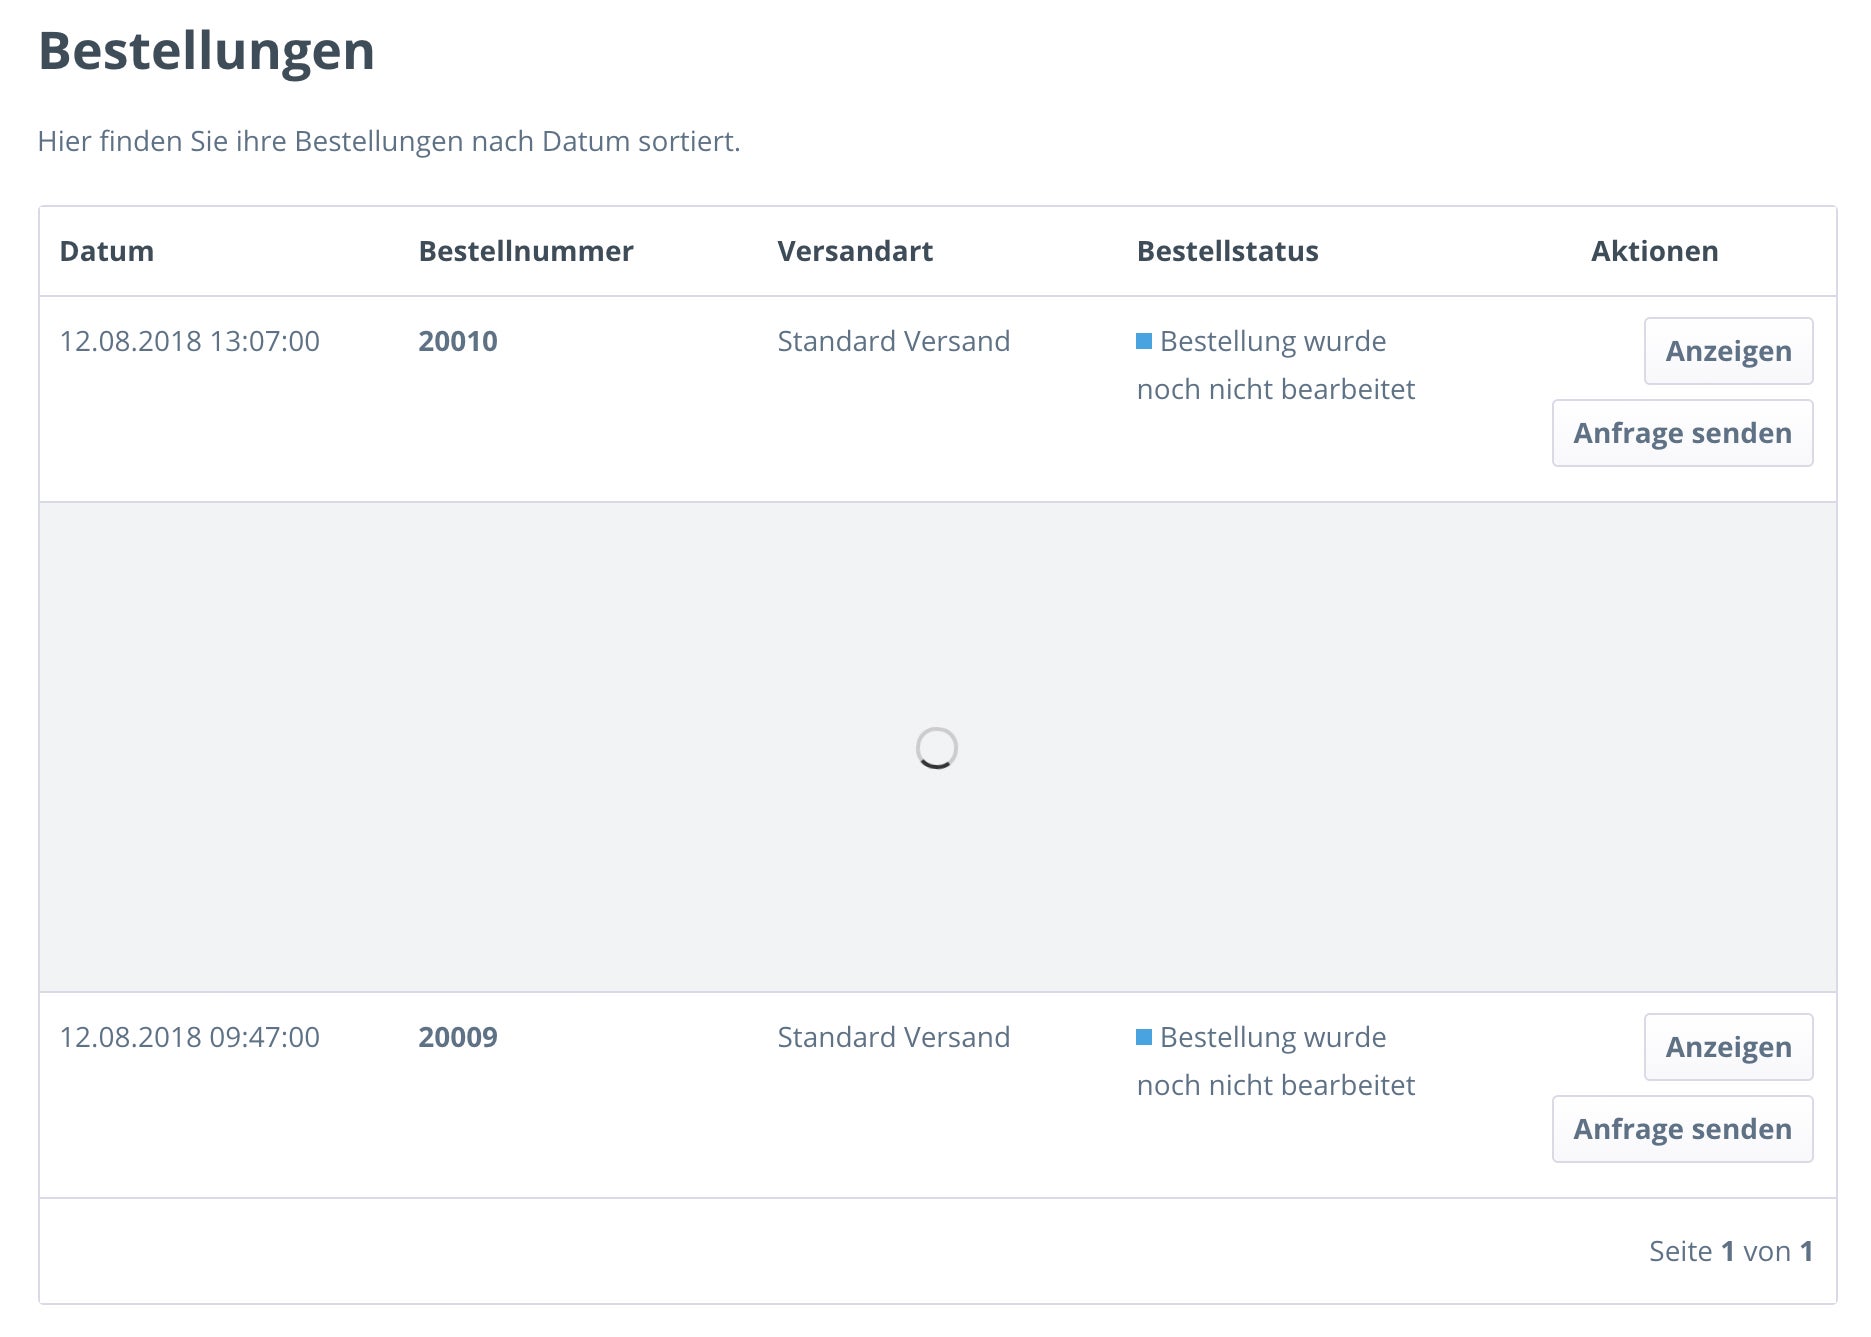Image resolution: width=1871 pixels, height=1337 pixels.
Task: Click the Bestellstatus column header
Action: point(1227,251)
